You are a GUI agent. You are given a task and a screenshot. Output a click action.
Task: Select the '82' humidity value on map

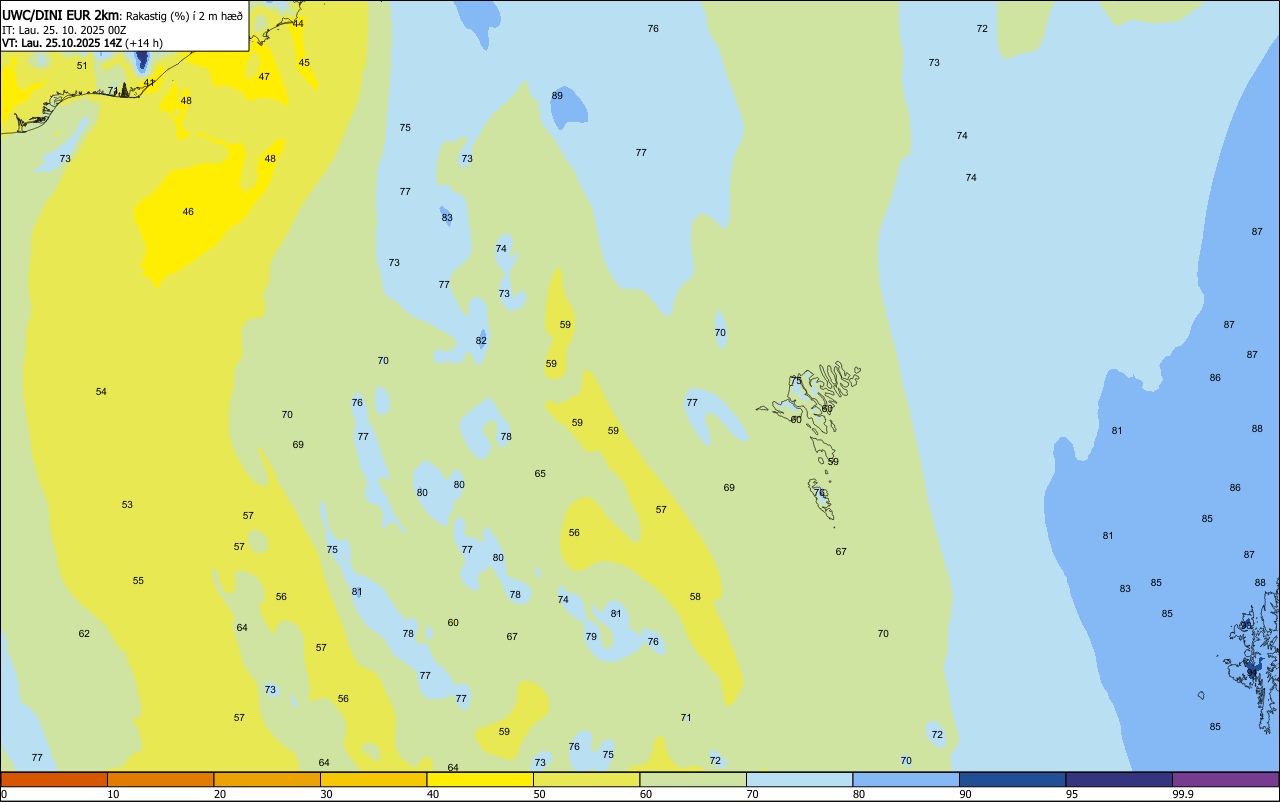481,341
